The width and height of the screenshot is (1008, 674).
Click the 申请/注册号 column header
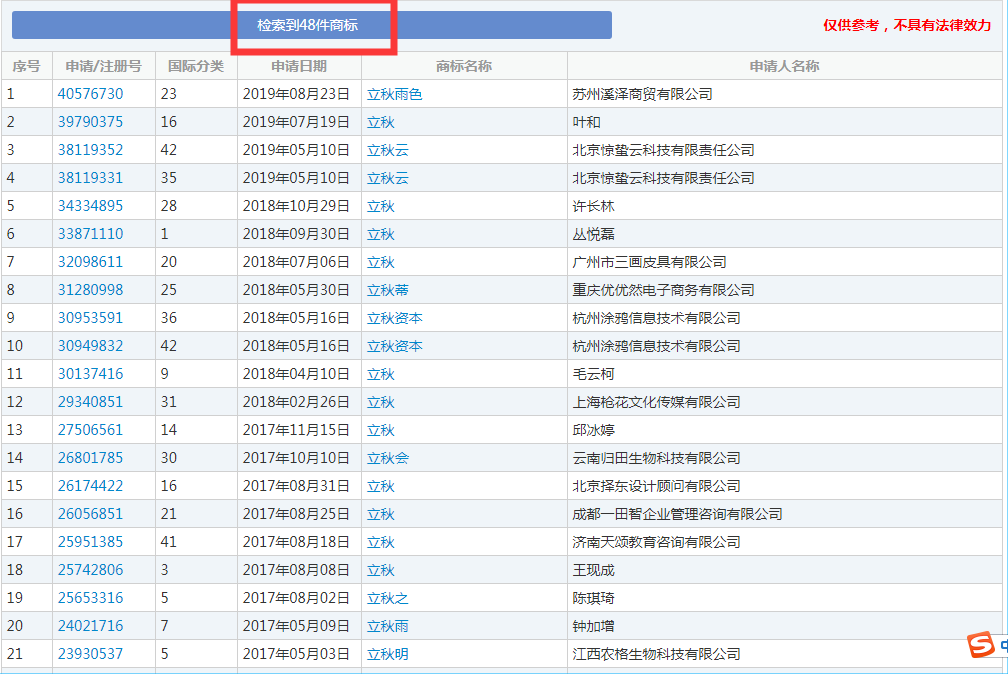[103, 66]
